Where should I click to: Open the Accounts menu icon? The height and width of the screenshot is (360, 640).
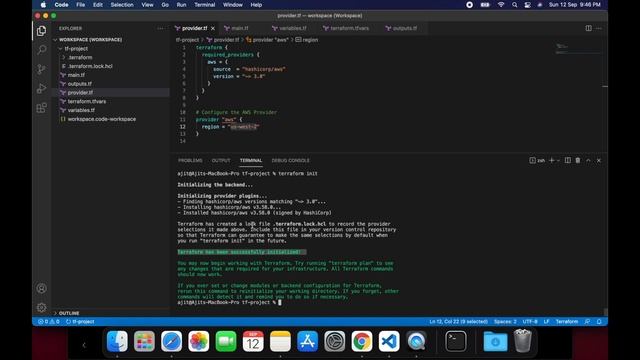coord(41,288)
